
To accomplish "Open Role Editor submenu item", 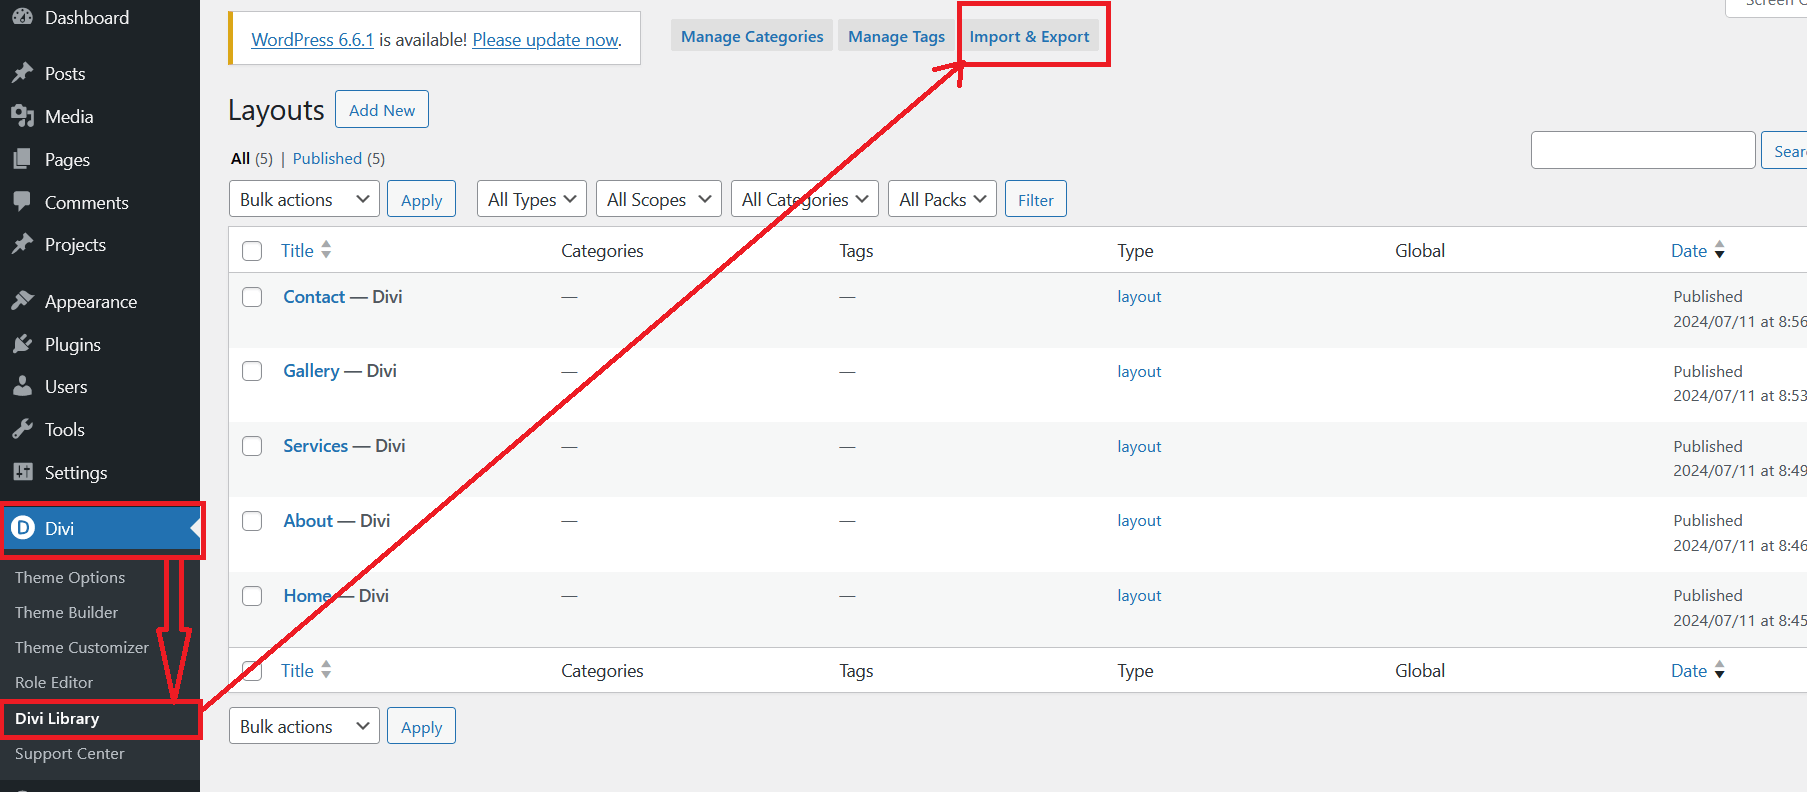I will (54, 682).
